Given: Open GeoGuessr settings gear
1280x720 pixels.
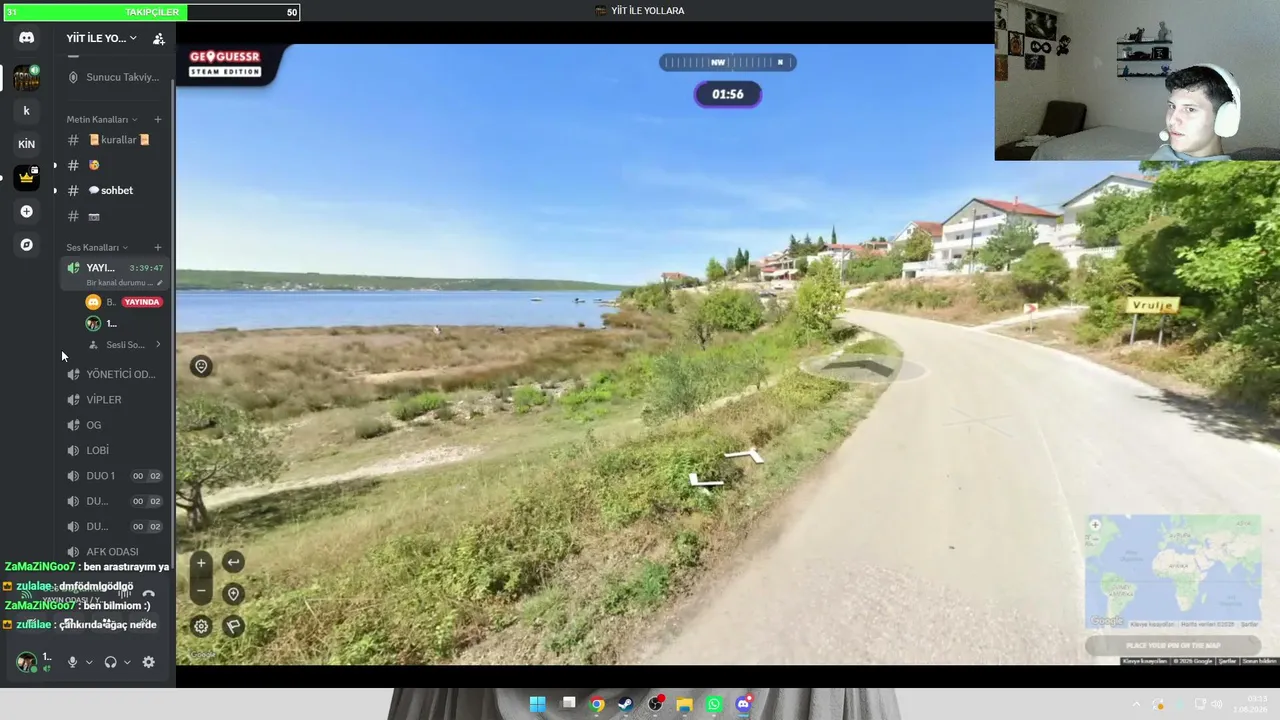Looking at the screenshot, I should (x=201, y=626).
